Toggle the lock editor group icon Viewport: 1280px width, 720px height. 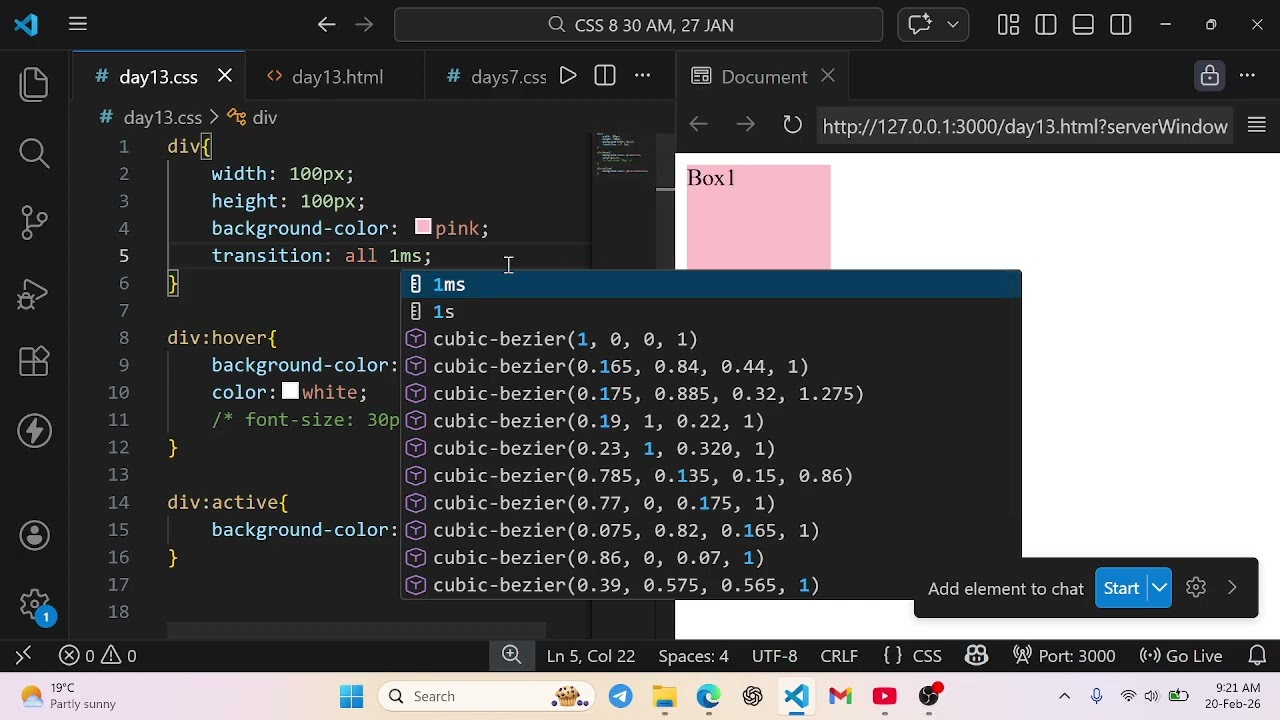tap(1210, 76)
